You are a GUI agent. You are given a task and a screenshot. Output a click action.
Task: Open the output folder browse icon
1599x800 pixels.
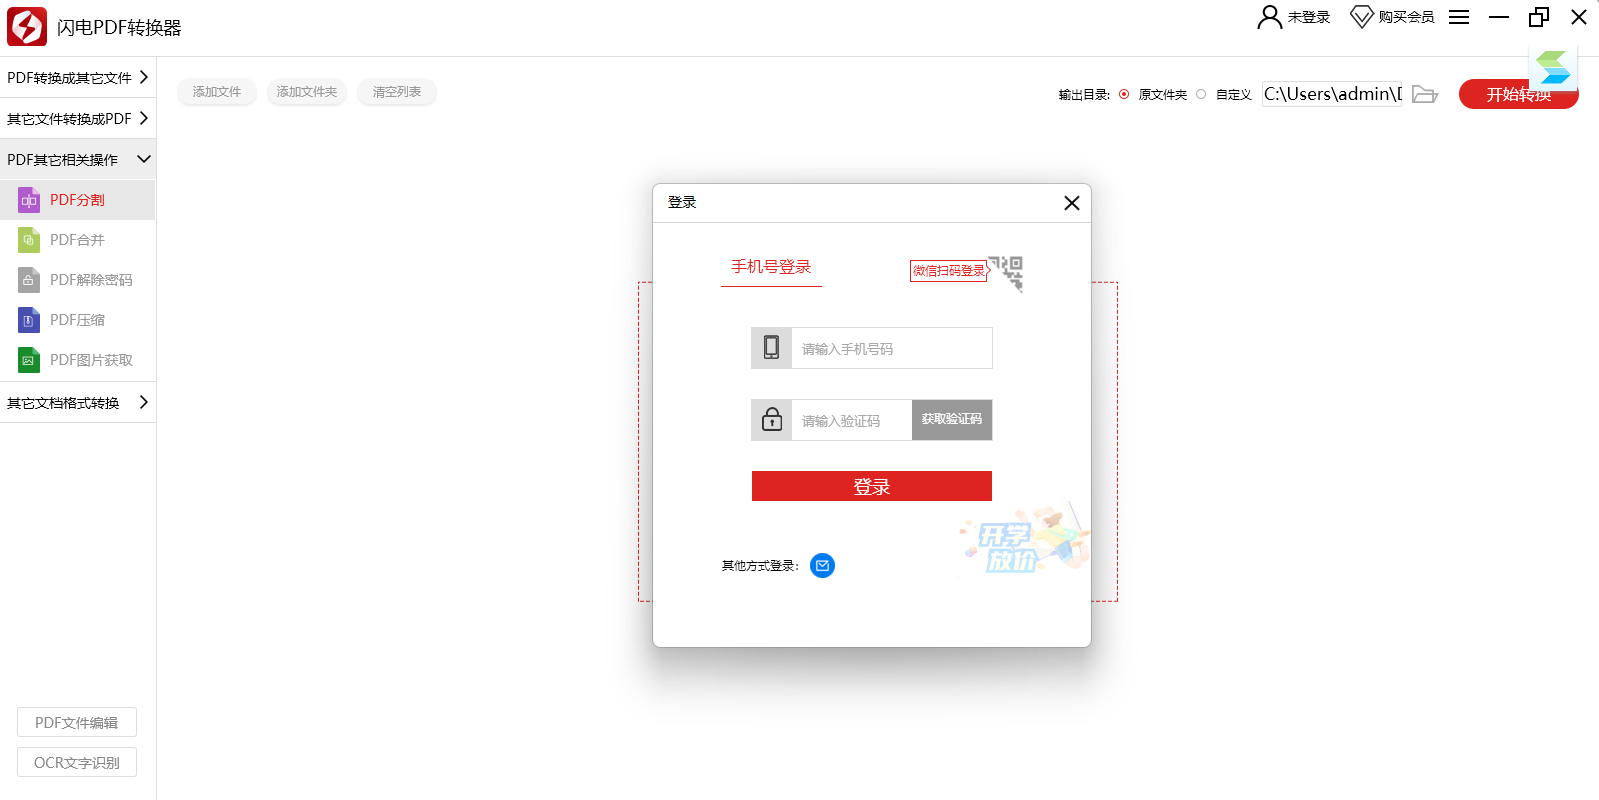(x=1425, y=94)
